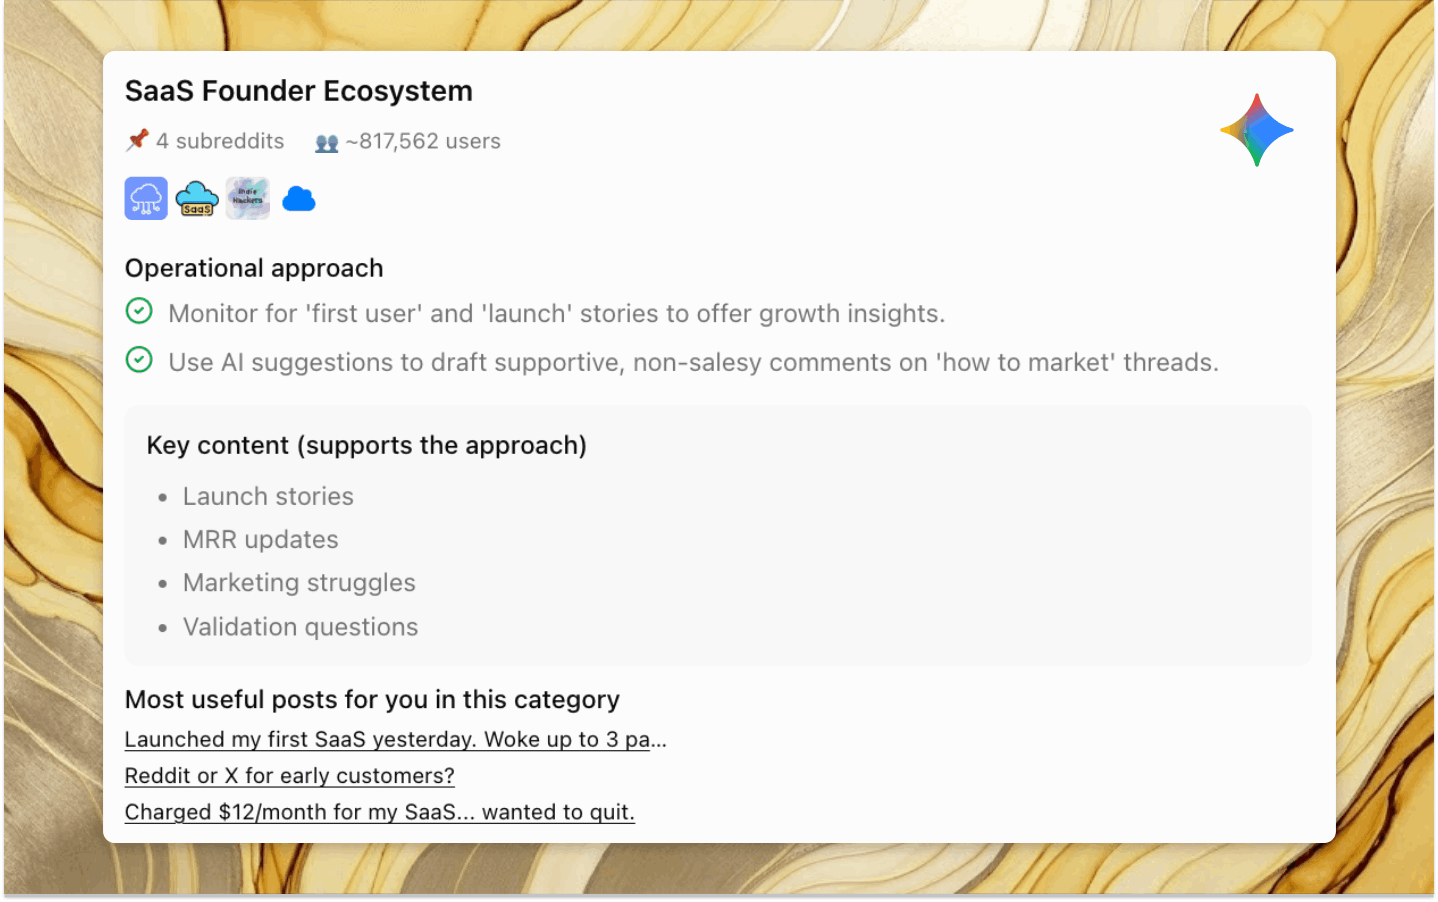Screen dimensions: 1438x902
Task: Expand Most useful posts list
Action: 371,700
